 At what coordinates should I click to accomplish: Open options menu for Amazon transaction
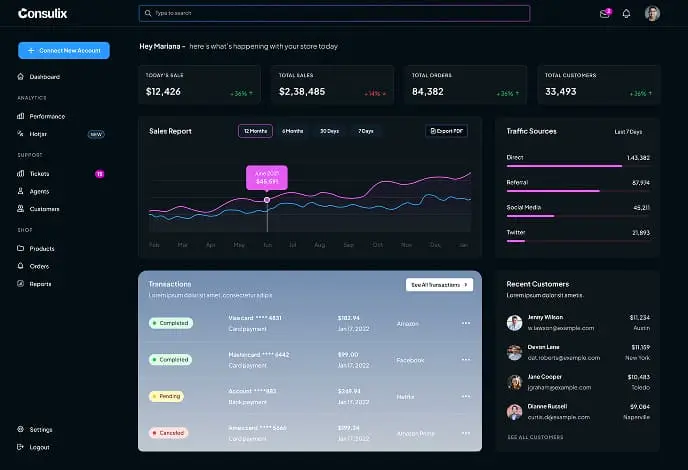[x=466, y=323]
